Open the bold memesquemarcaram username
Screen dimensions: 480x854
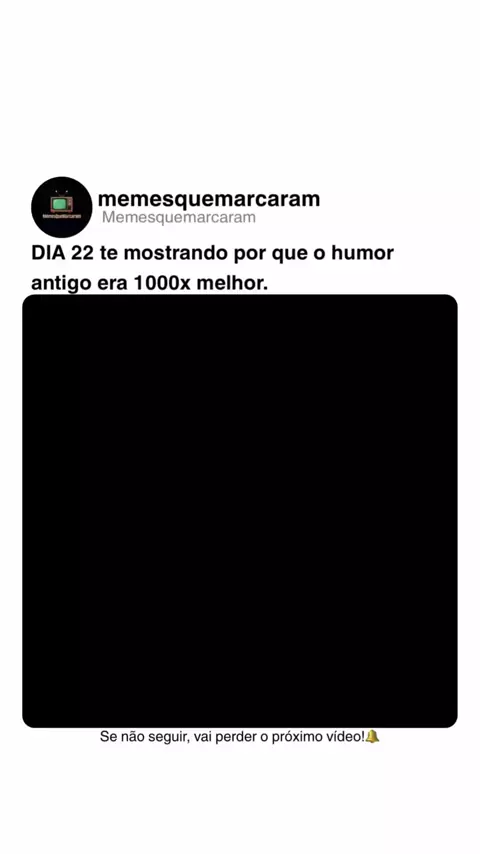[x=209, y=199]
